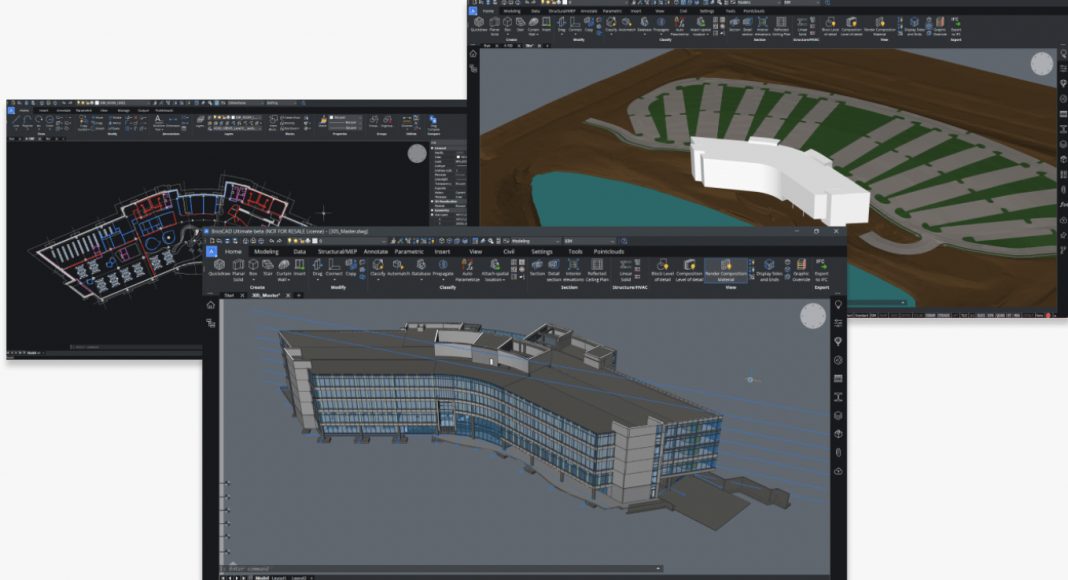Open the Pointclouds ribbon tab in front window
The width and height of the screenshot is (1068, 580).
pyautogui.click(x=608, y=252)
